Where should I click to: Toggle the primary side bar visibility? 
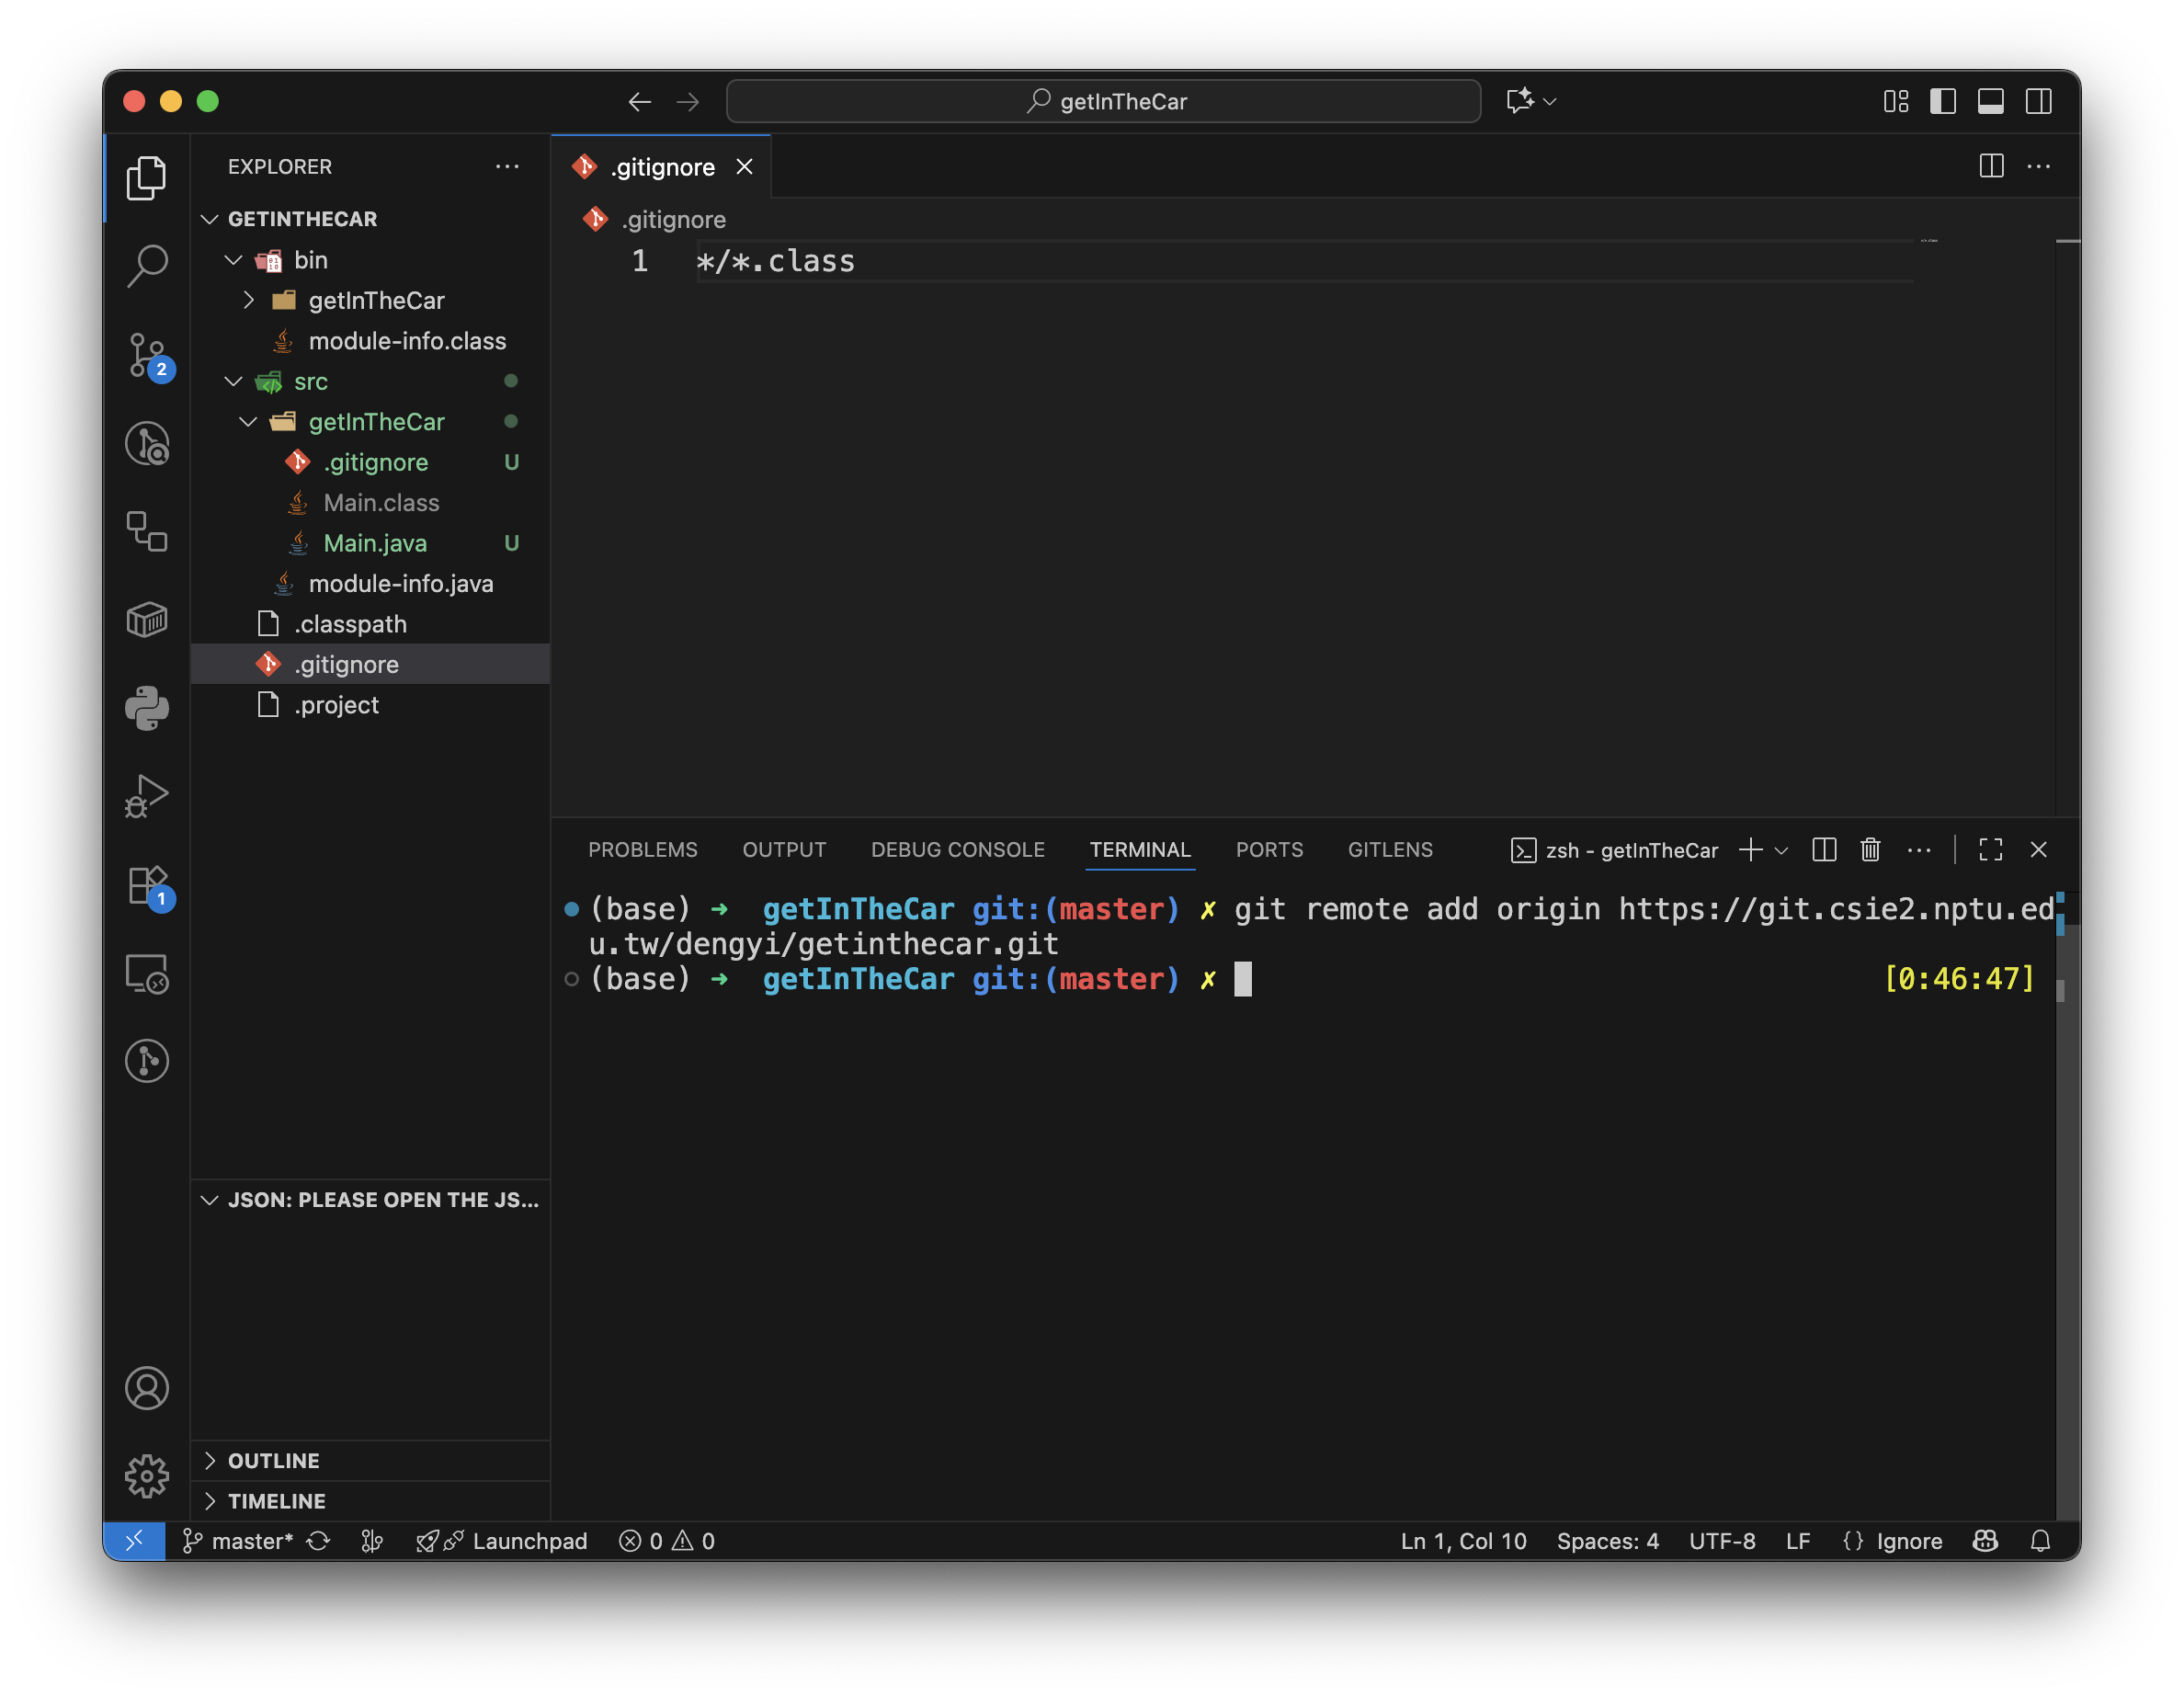(1942, 102)
